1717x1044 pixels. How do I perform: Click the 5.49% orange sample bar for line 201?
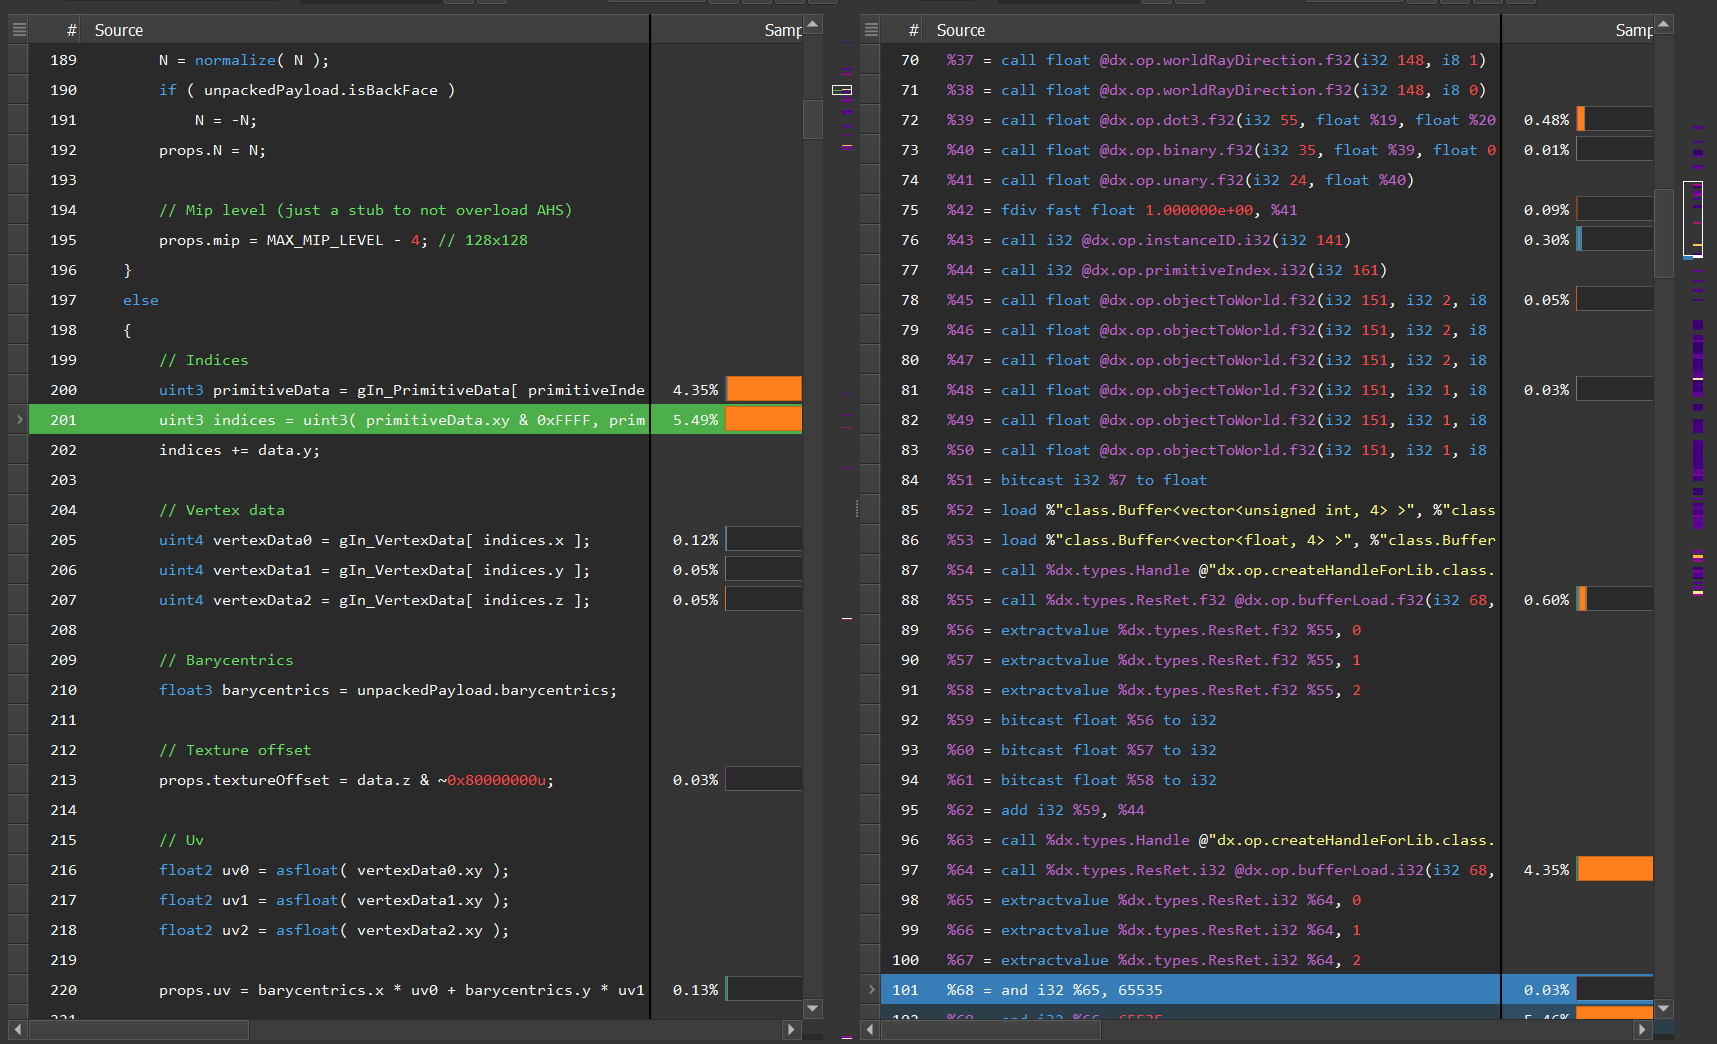764,419
